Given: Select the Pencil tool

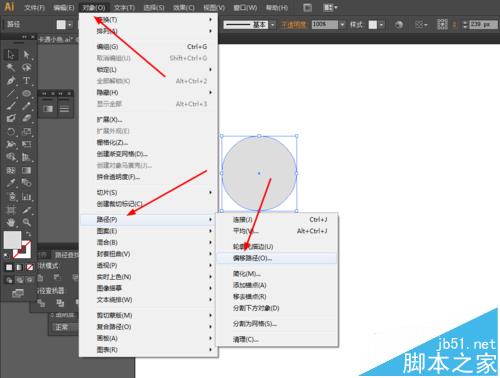Looking at the screenshot, I should 26,106.
